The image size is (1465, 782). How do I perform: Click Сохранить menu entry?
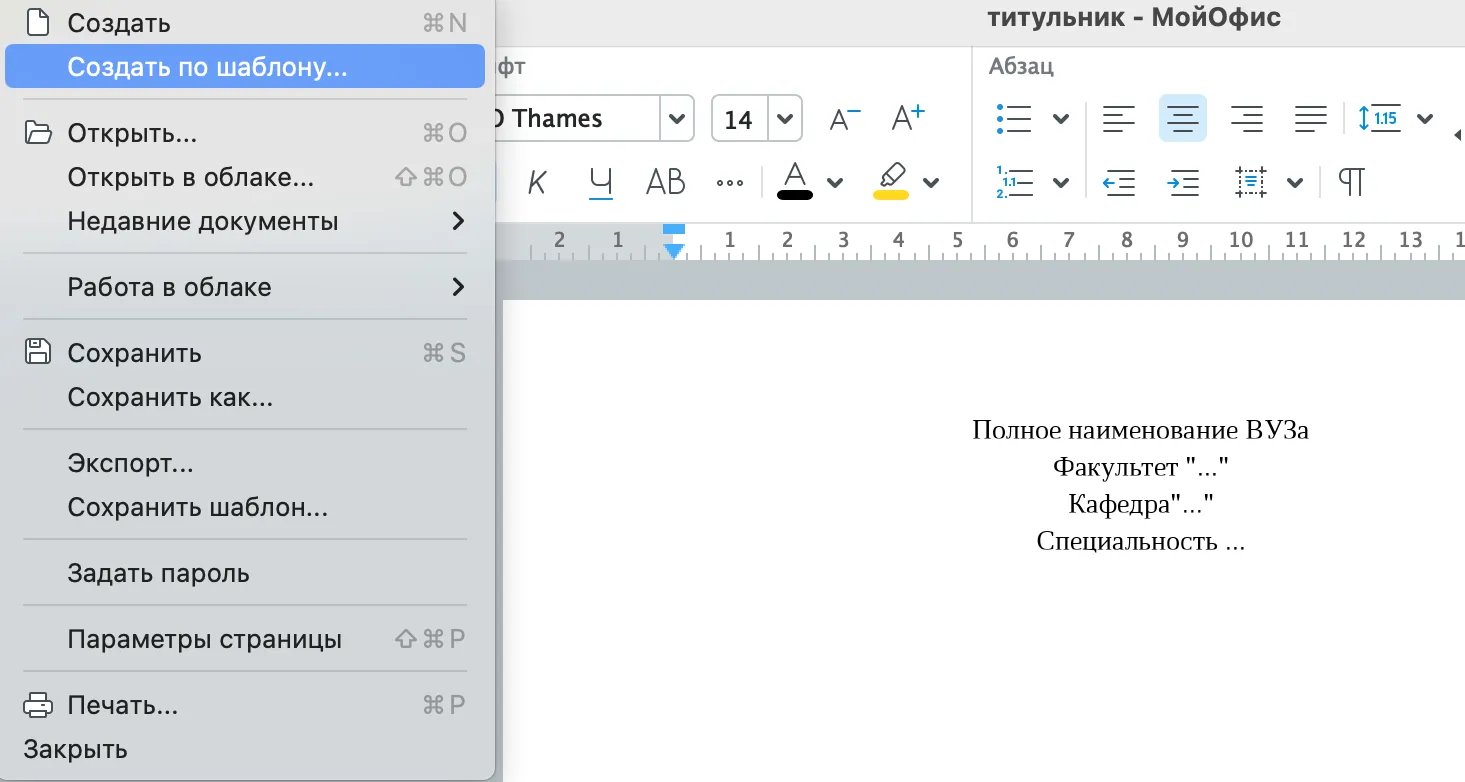(245, 353)
